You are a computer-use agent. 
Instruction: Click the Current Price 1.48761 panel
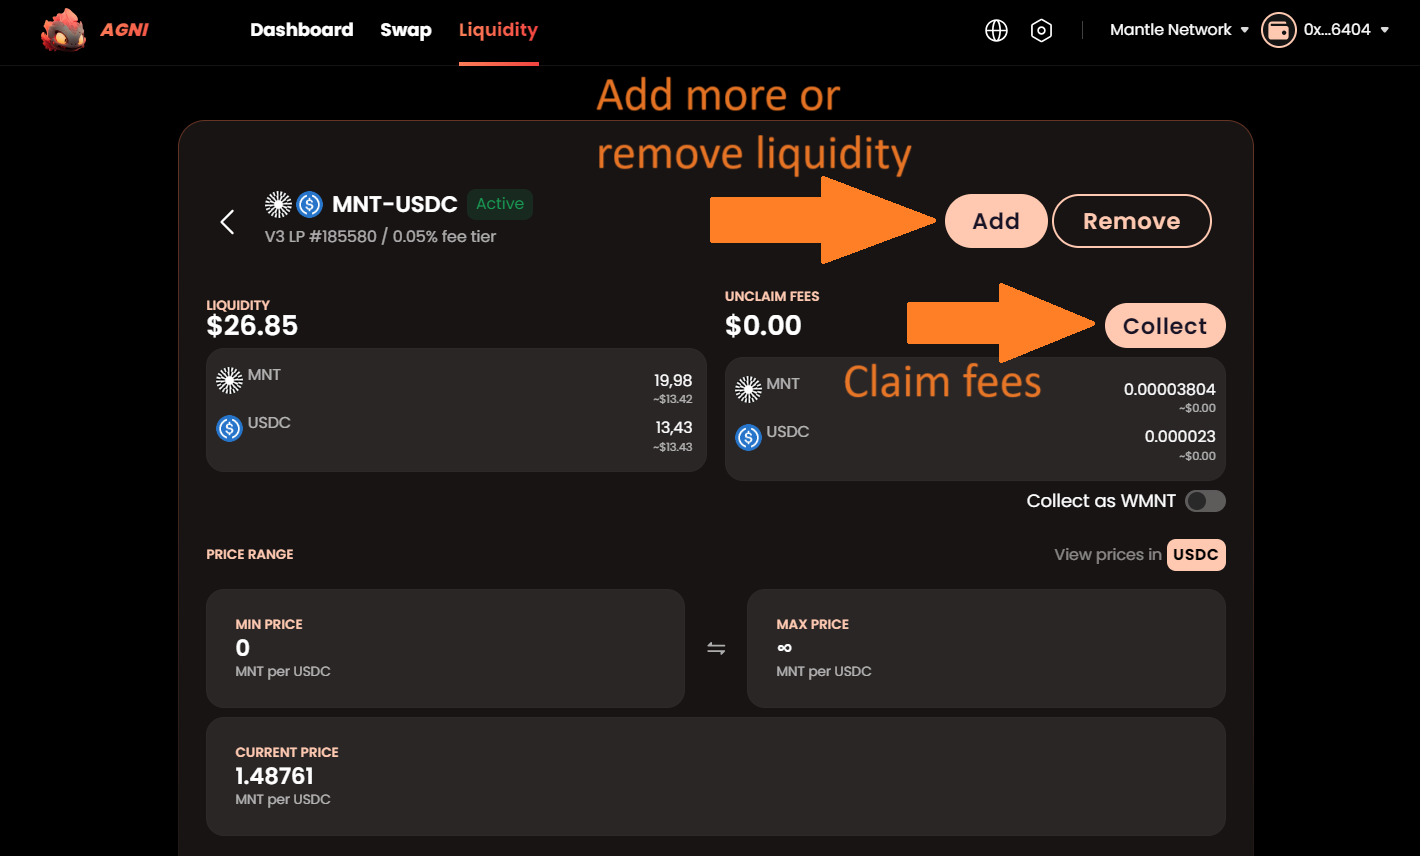click(715, 776)
